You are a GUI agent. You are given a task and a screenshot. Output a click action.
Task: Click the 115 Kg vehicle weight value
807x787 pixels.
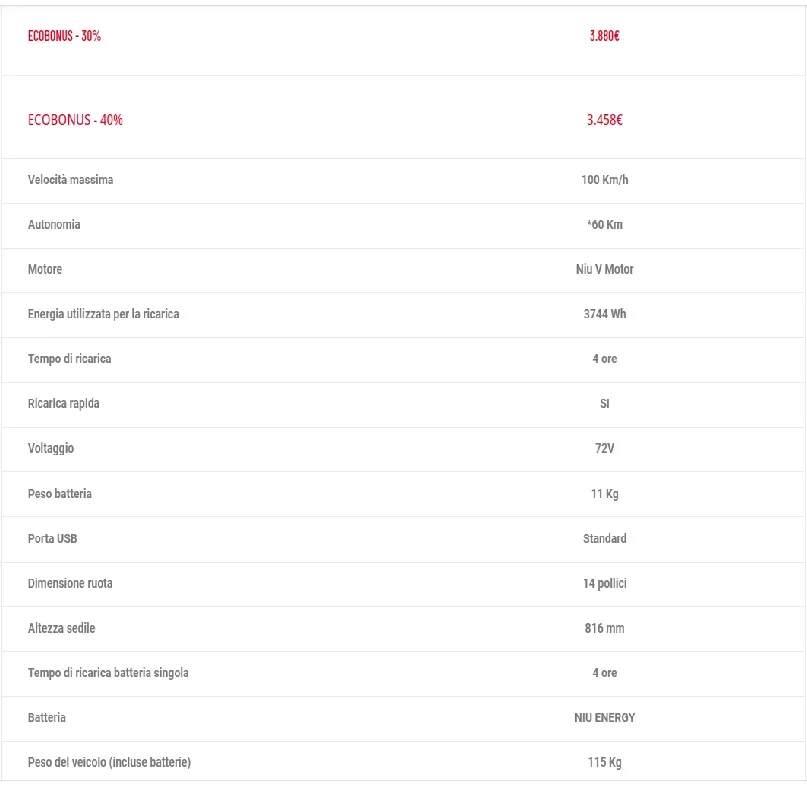(604, 763)
